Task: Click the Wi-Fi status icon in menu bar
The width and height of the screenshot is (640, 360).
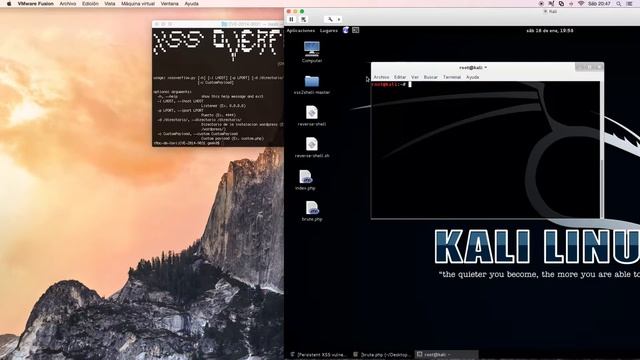Action: click(581, 4)
